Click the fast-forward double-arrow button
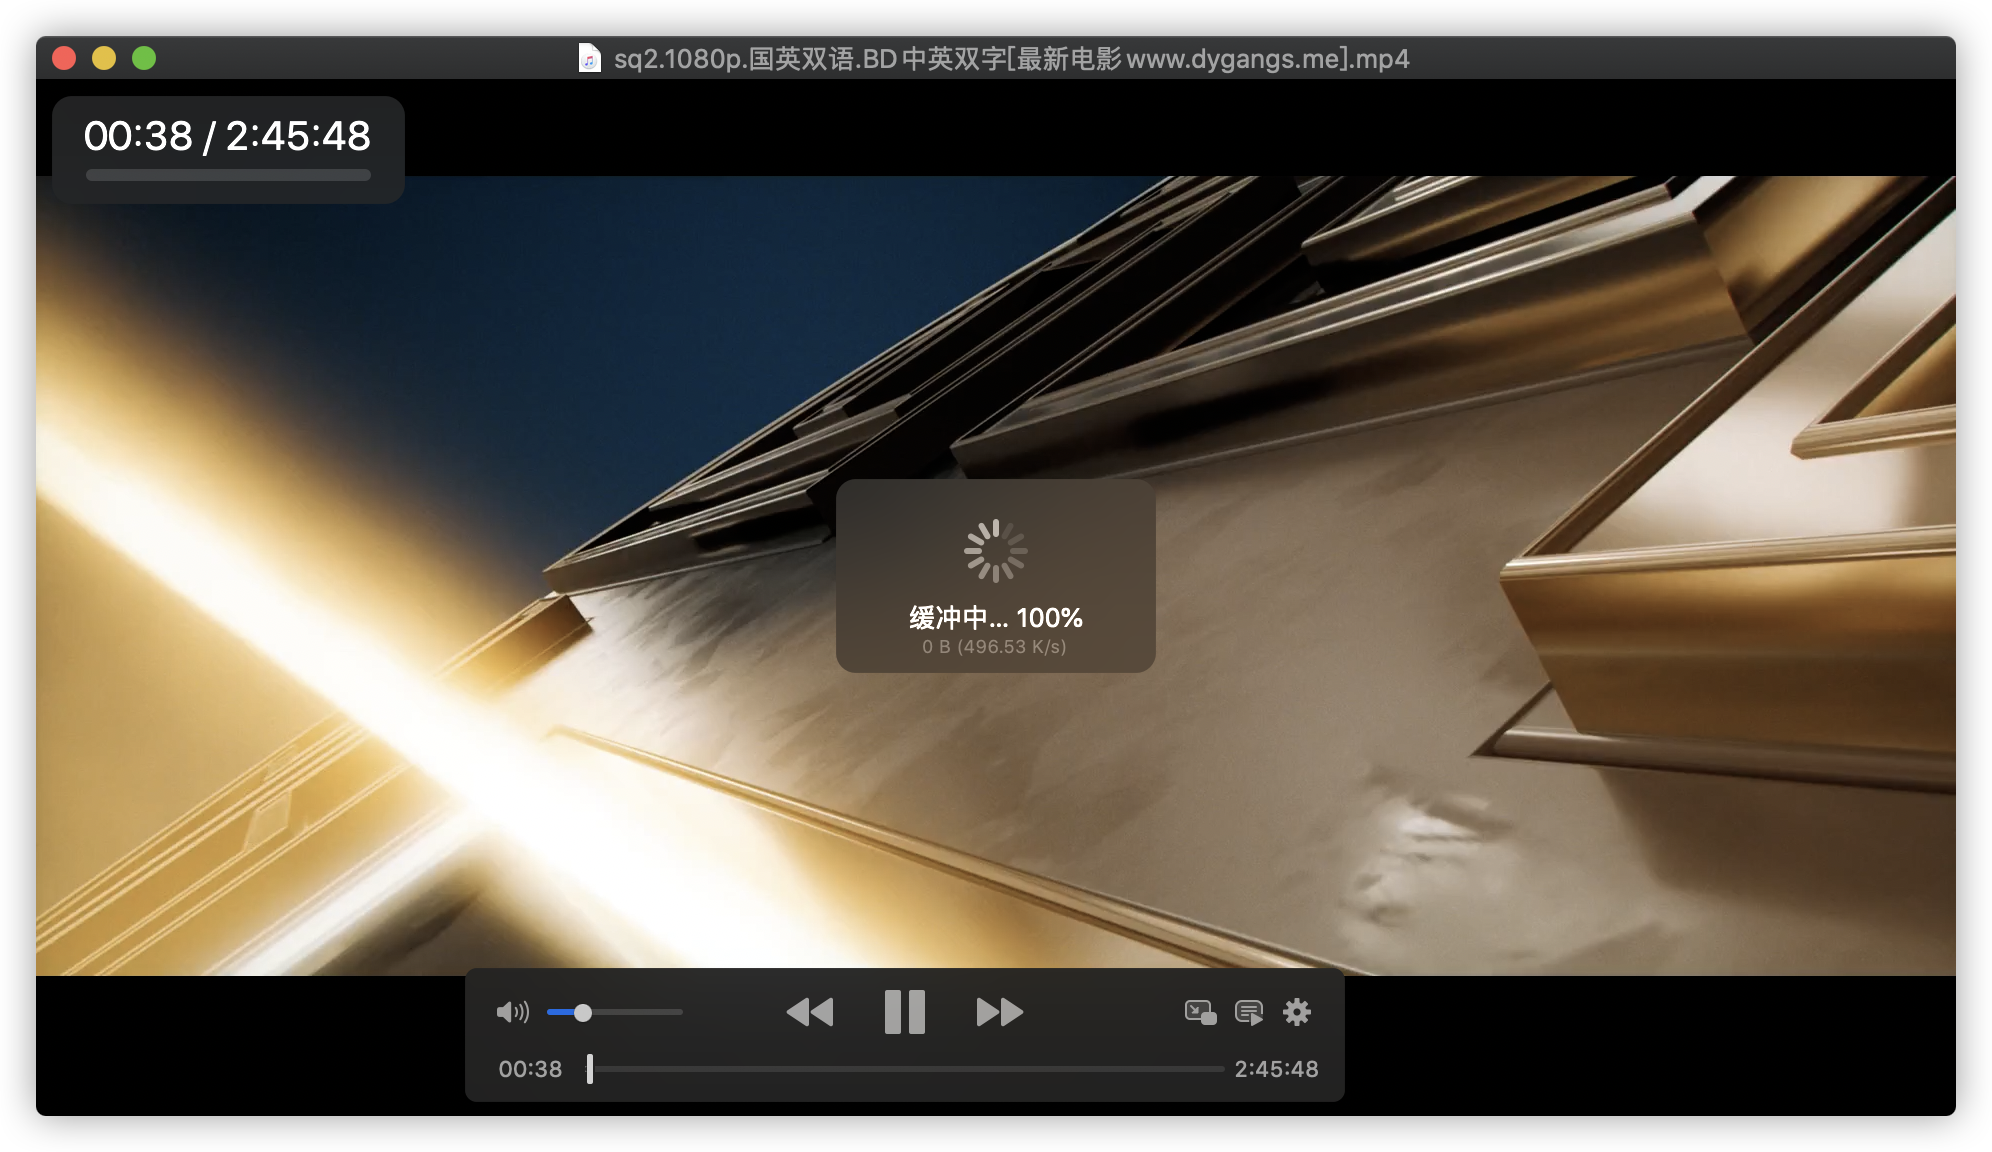This screenshot has width=1992, height=1152. click(999, 1012)
